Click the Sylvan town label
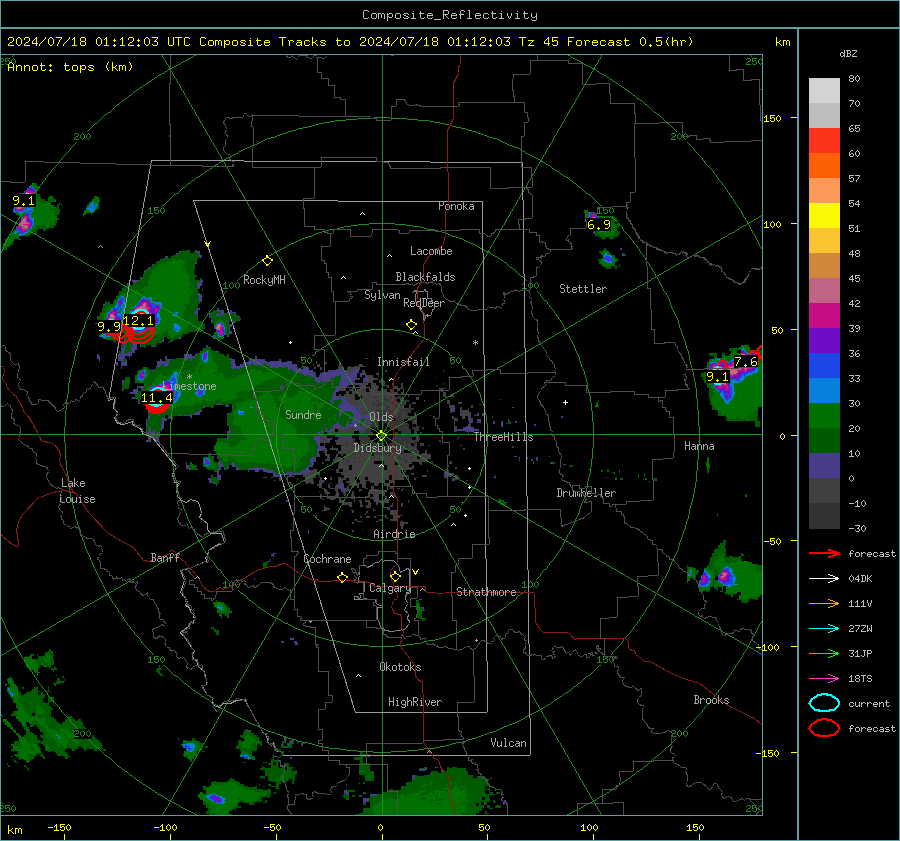The height and width of the screenshot is (841, 900). click(x=382, y=295)
